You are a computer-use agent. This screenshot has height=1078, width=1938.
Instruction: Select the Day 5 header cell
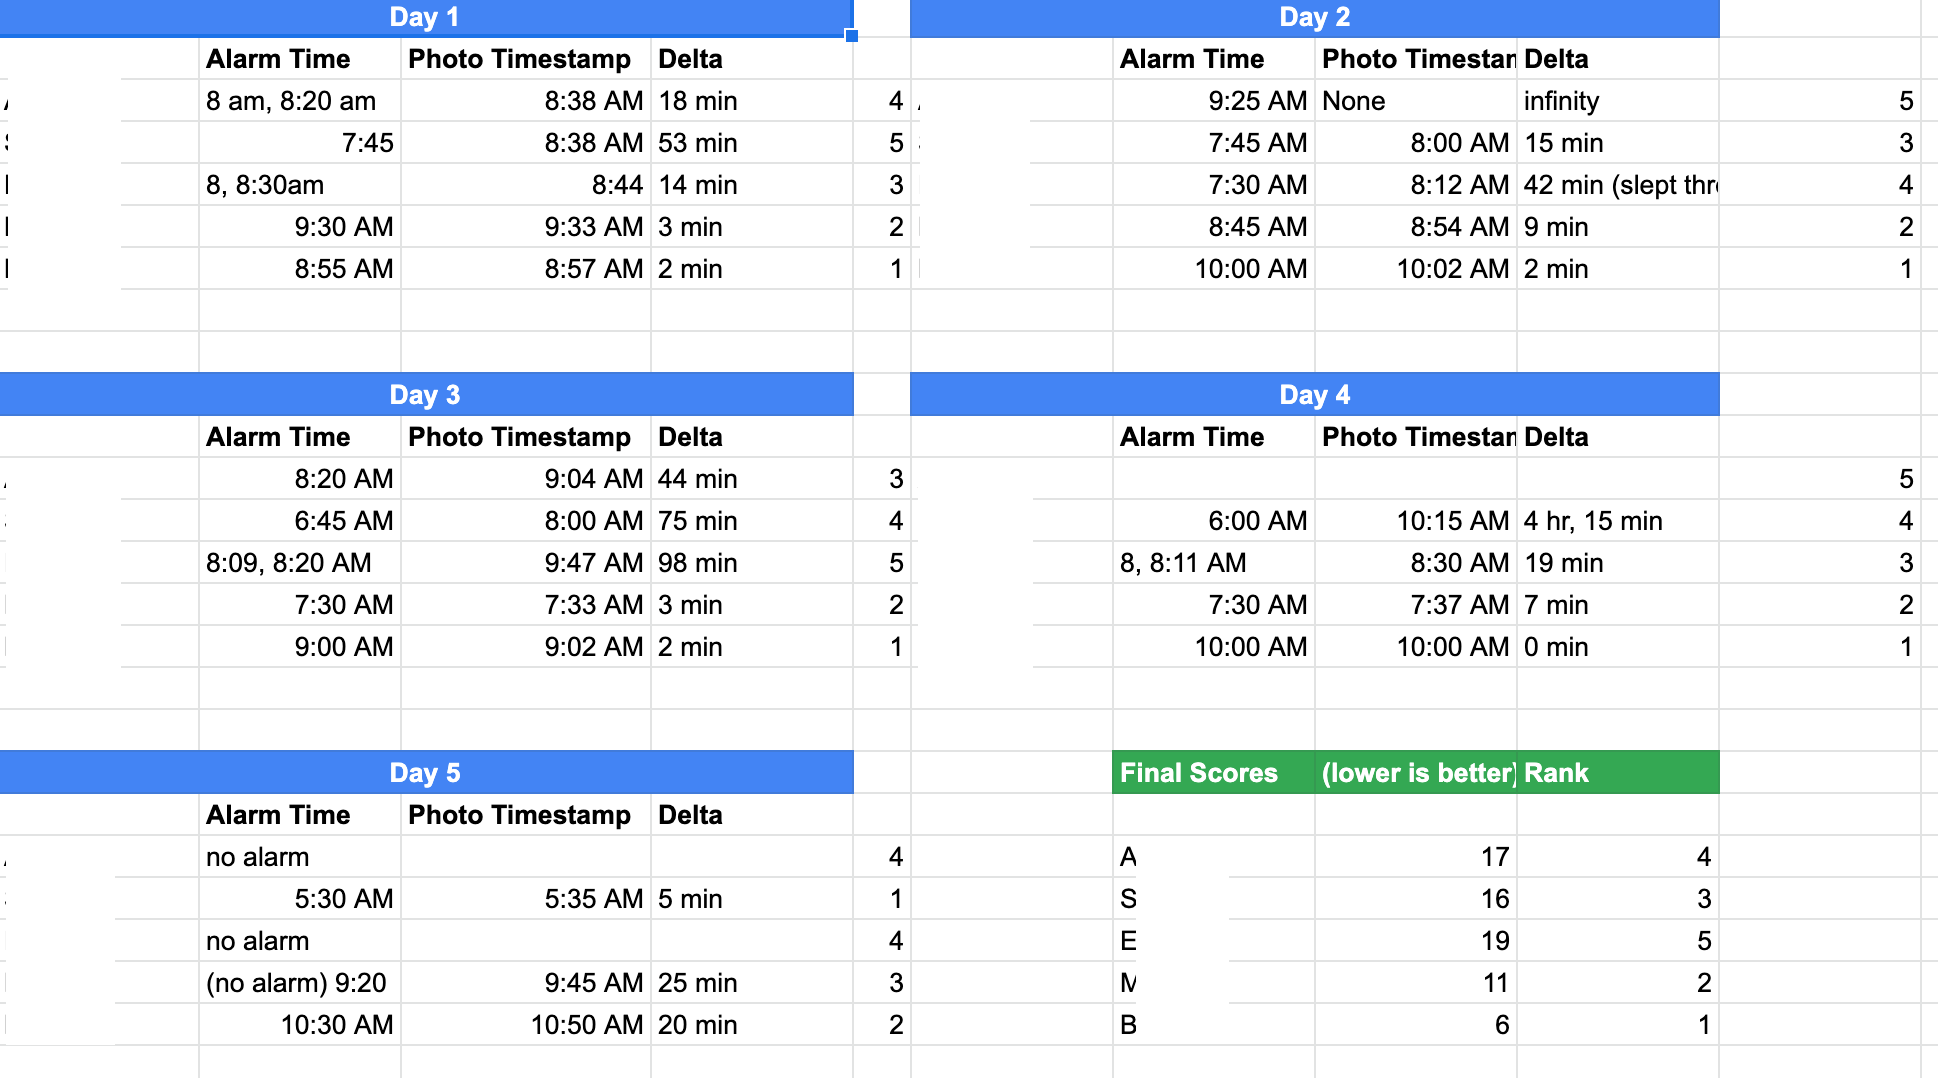pos(425,773)
